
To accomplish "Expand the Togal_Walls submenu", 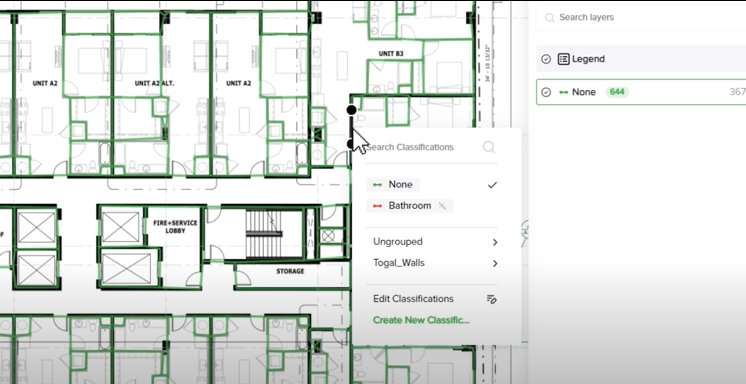I will (x=435, y=263).
